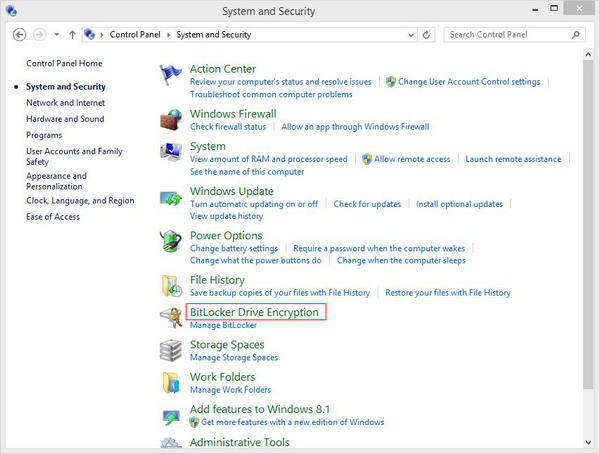
Task: Click the Work Folders icon
Action: coord(171,382)
